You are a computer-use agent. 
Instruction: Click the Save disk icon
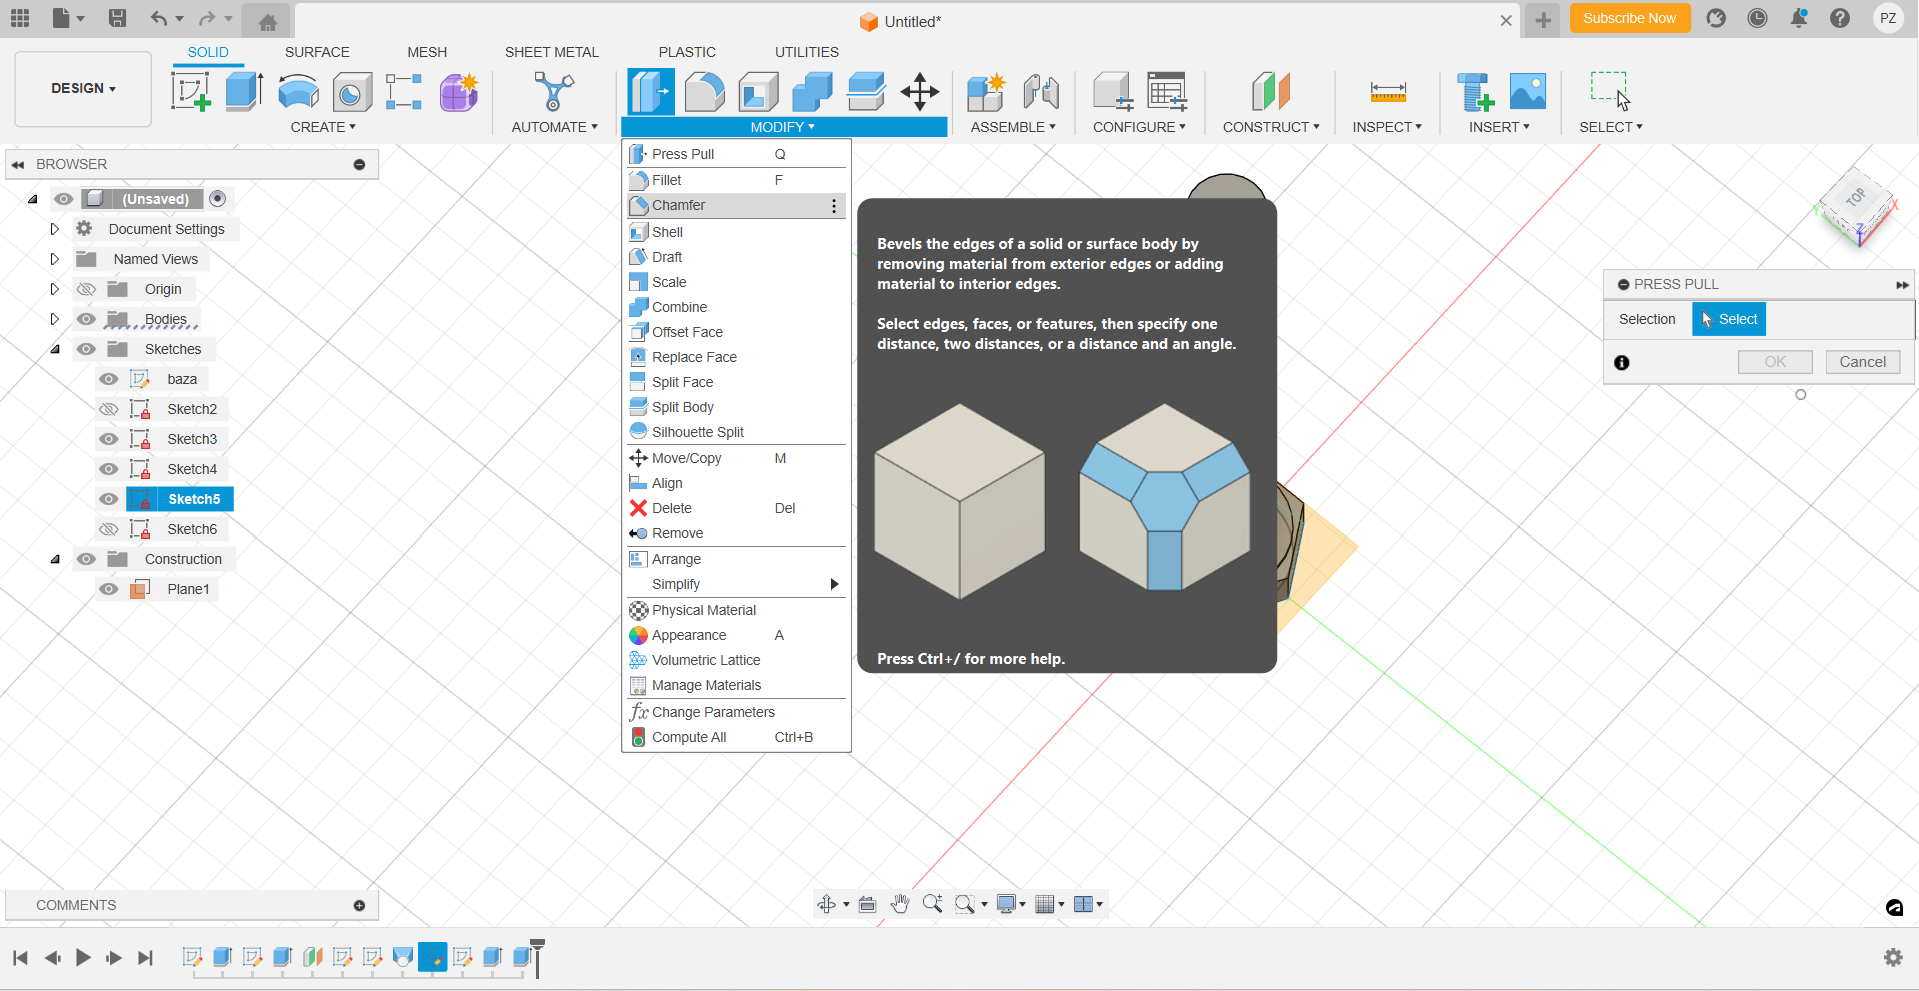(117, 18)
